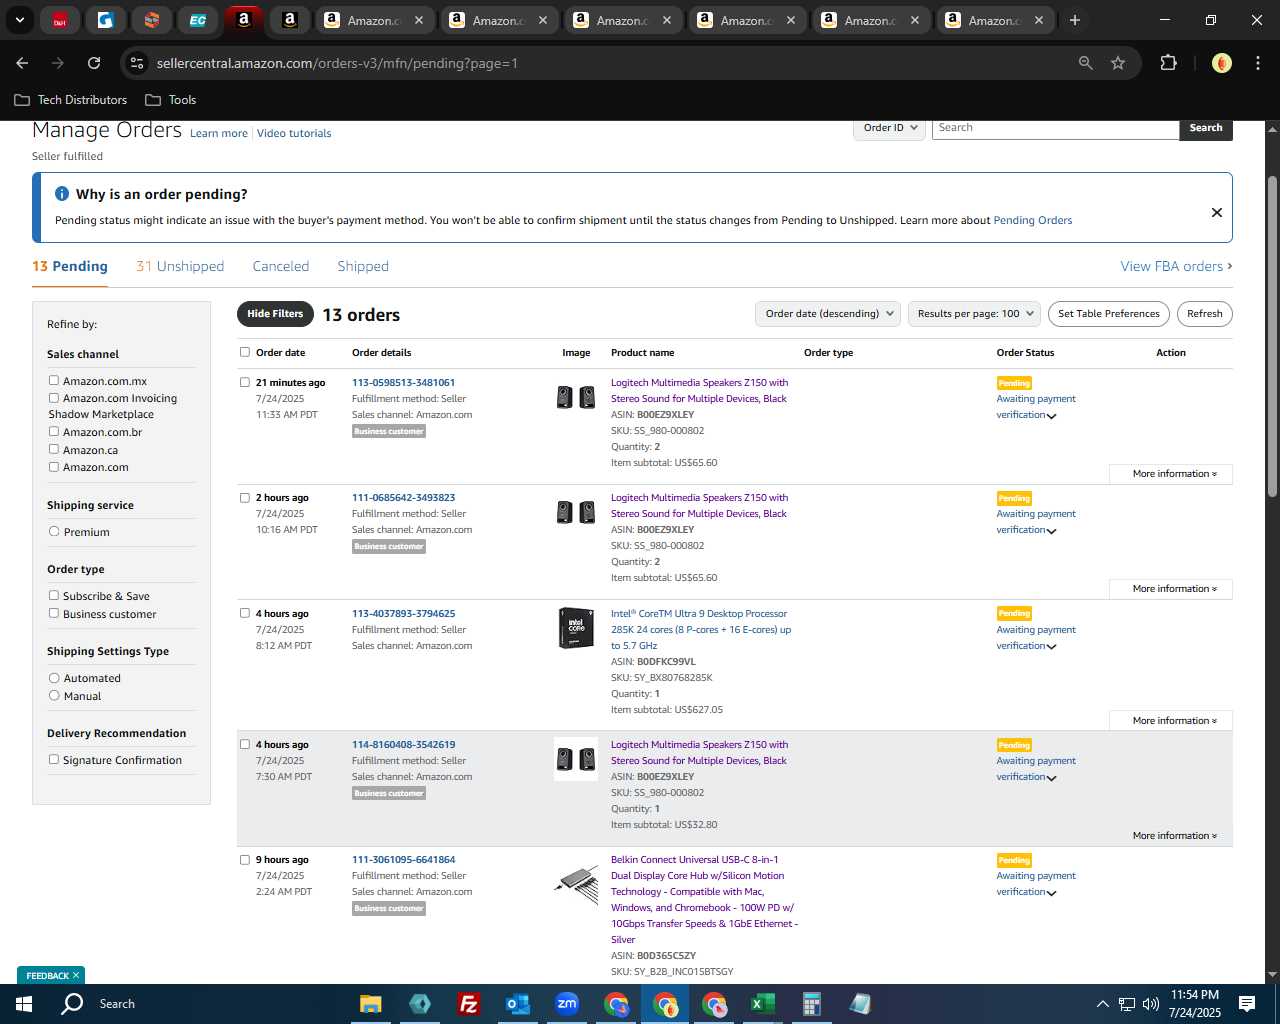Open the Tools bookmark folder
This screenshot has height=1024, width=1280.
click(x=171, y=100)
